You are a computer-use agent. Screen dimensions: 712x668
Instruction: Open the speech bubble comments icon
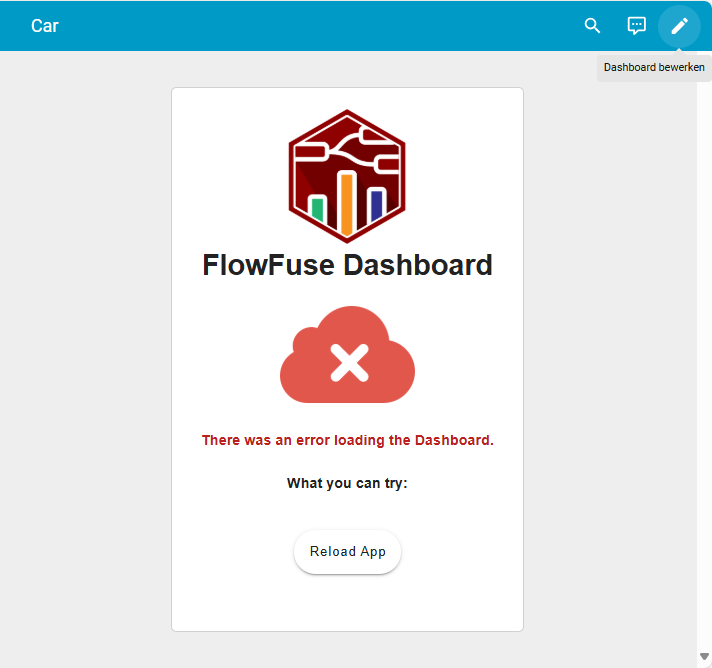[x=636, y=26]
